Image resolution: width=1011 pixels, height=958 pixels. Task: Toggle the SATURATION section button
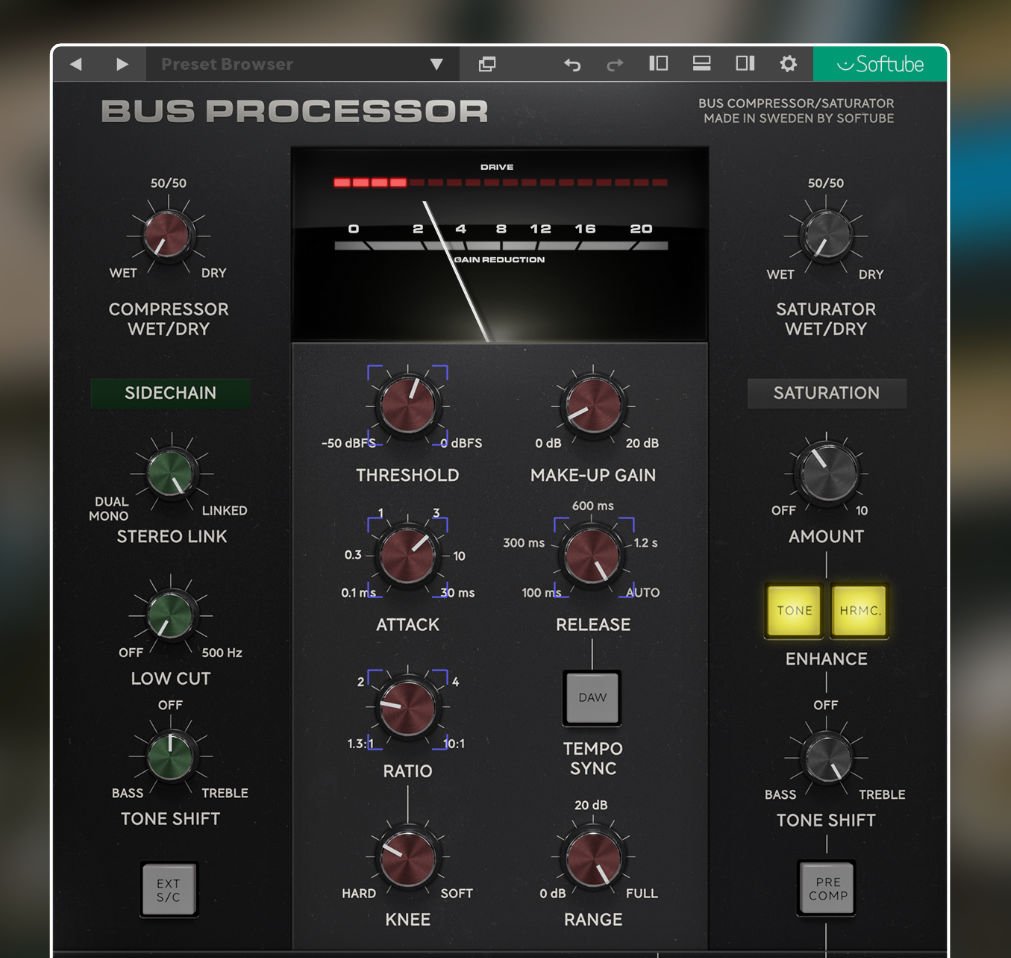point(827,393)
